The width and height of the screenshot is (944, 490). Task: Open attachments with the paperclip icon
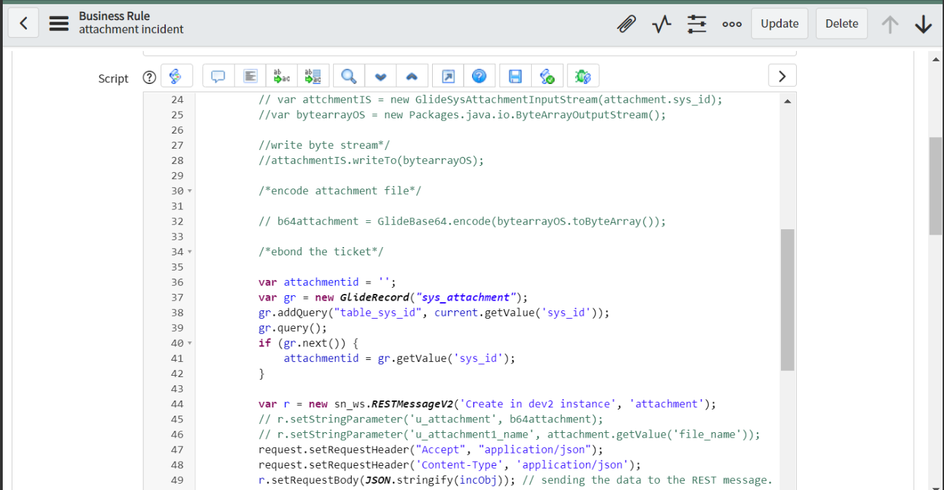(627, 24)
